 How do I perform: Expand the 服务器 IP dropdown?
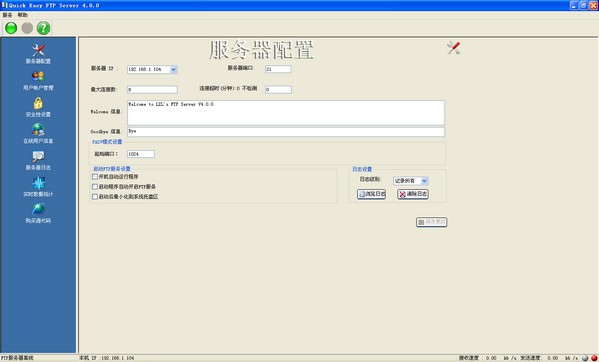(x=173, y=69)
